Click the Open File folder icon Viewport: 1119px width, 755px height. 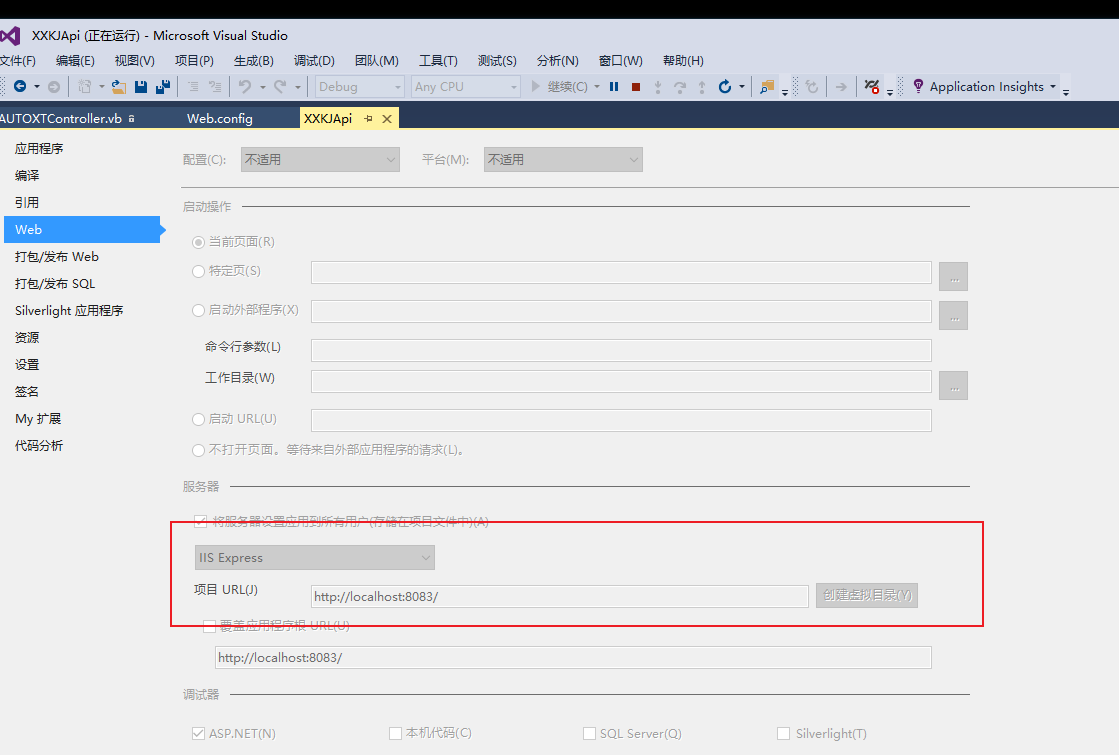118,86
